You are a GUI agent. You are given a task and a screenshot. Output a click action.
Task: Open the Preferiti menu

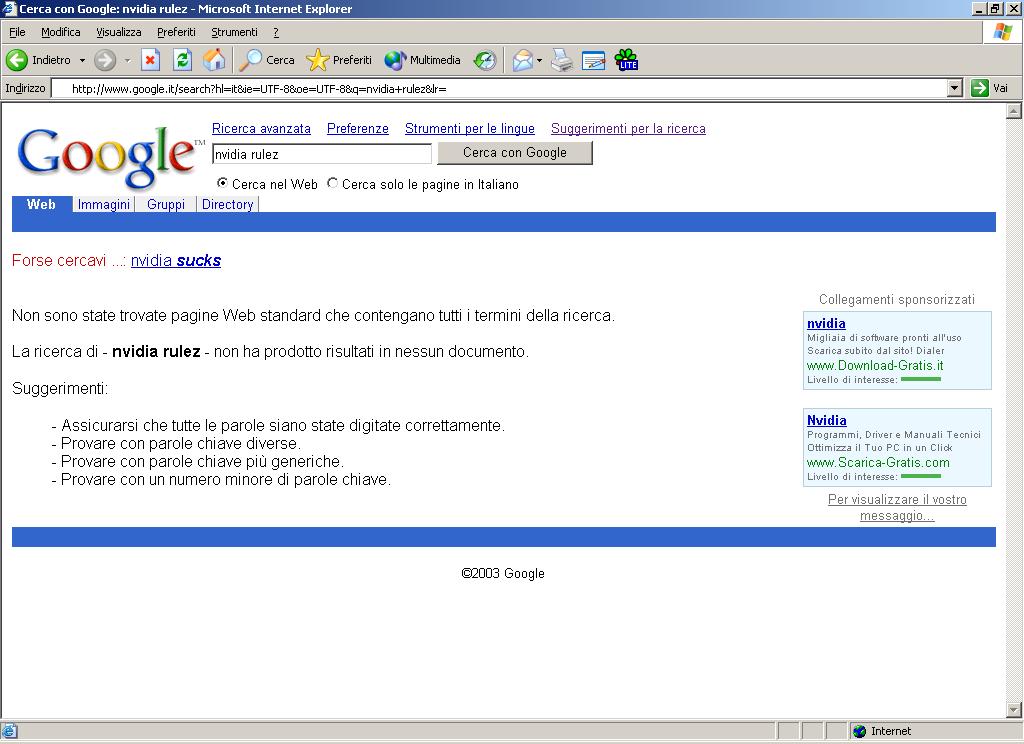click(176, 32)
